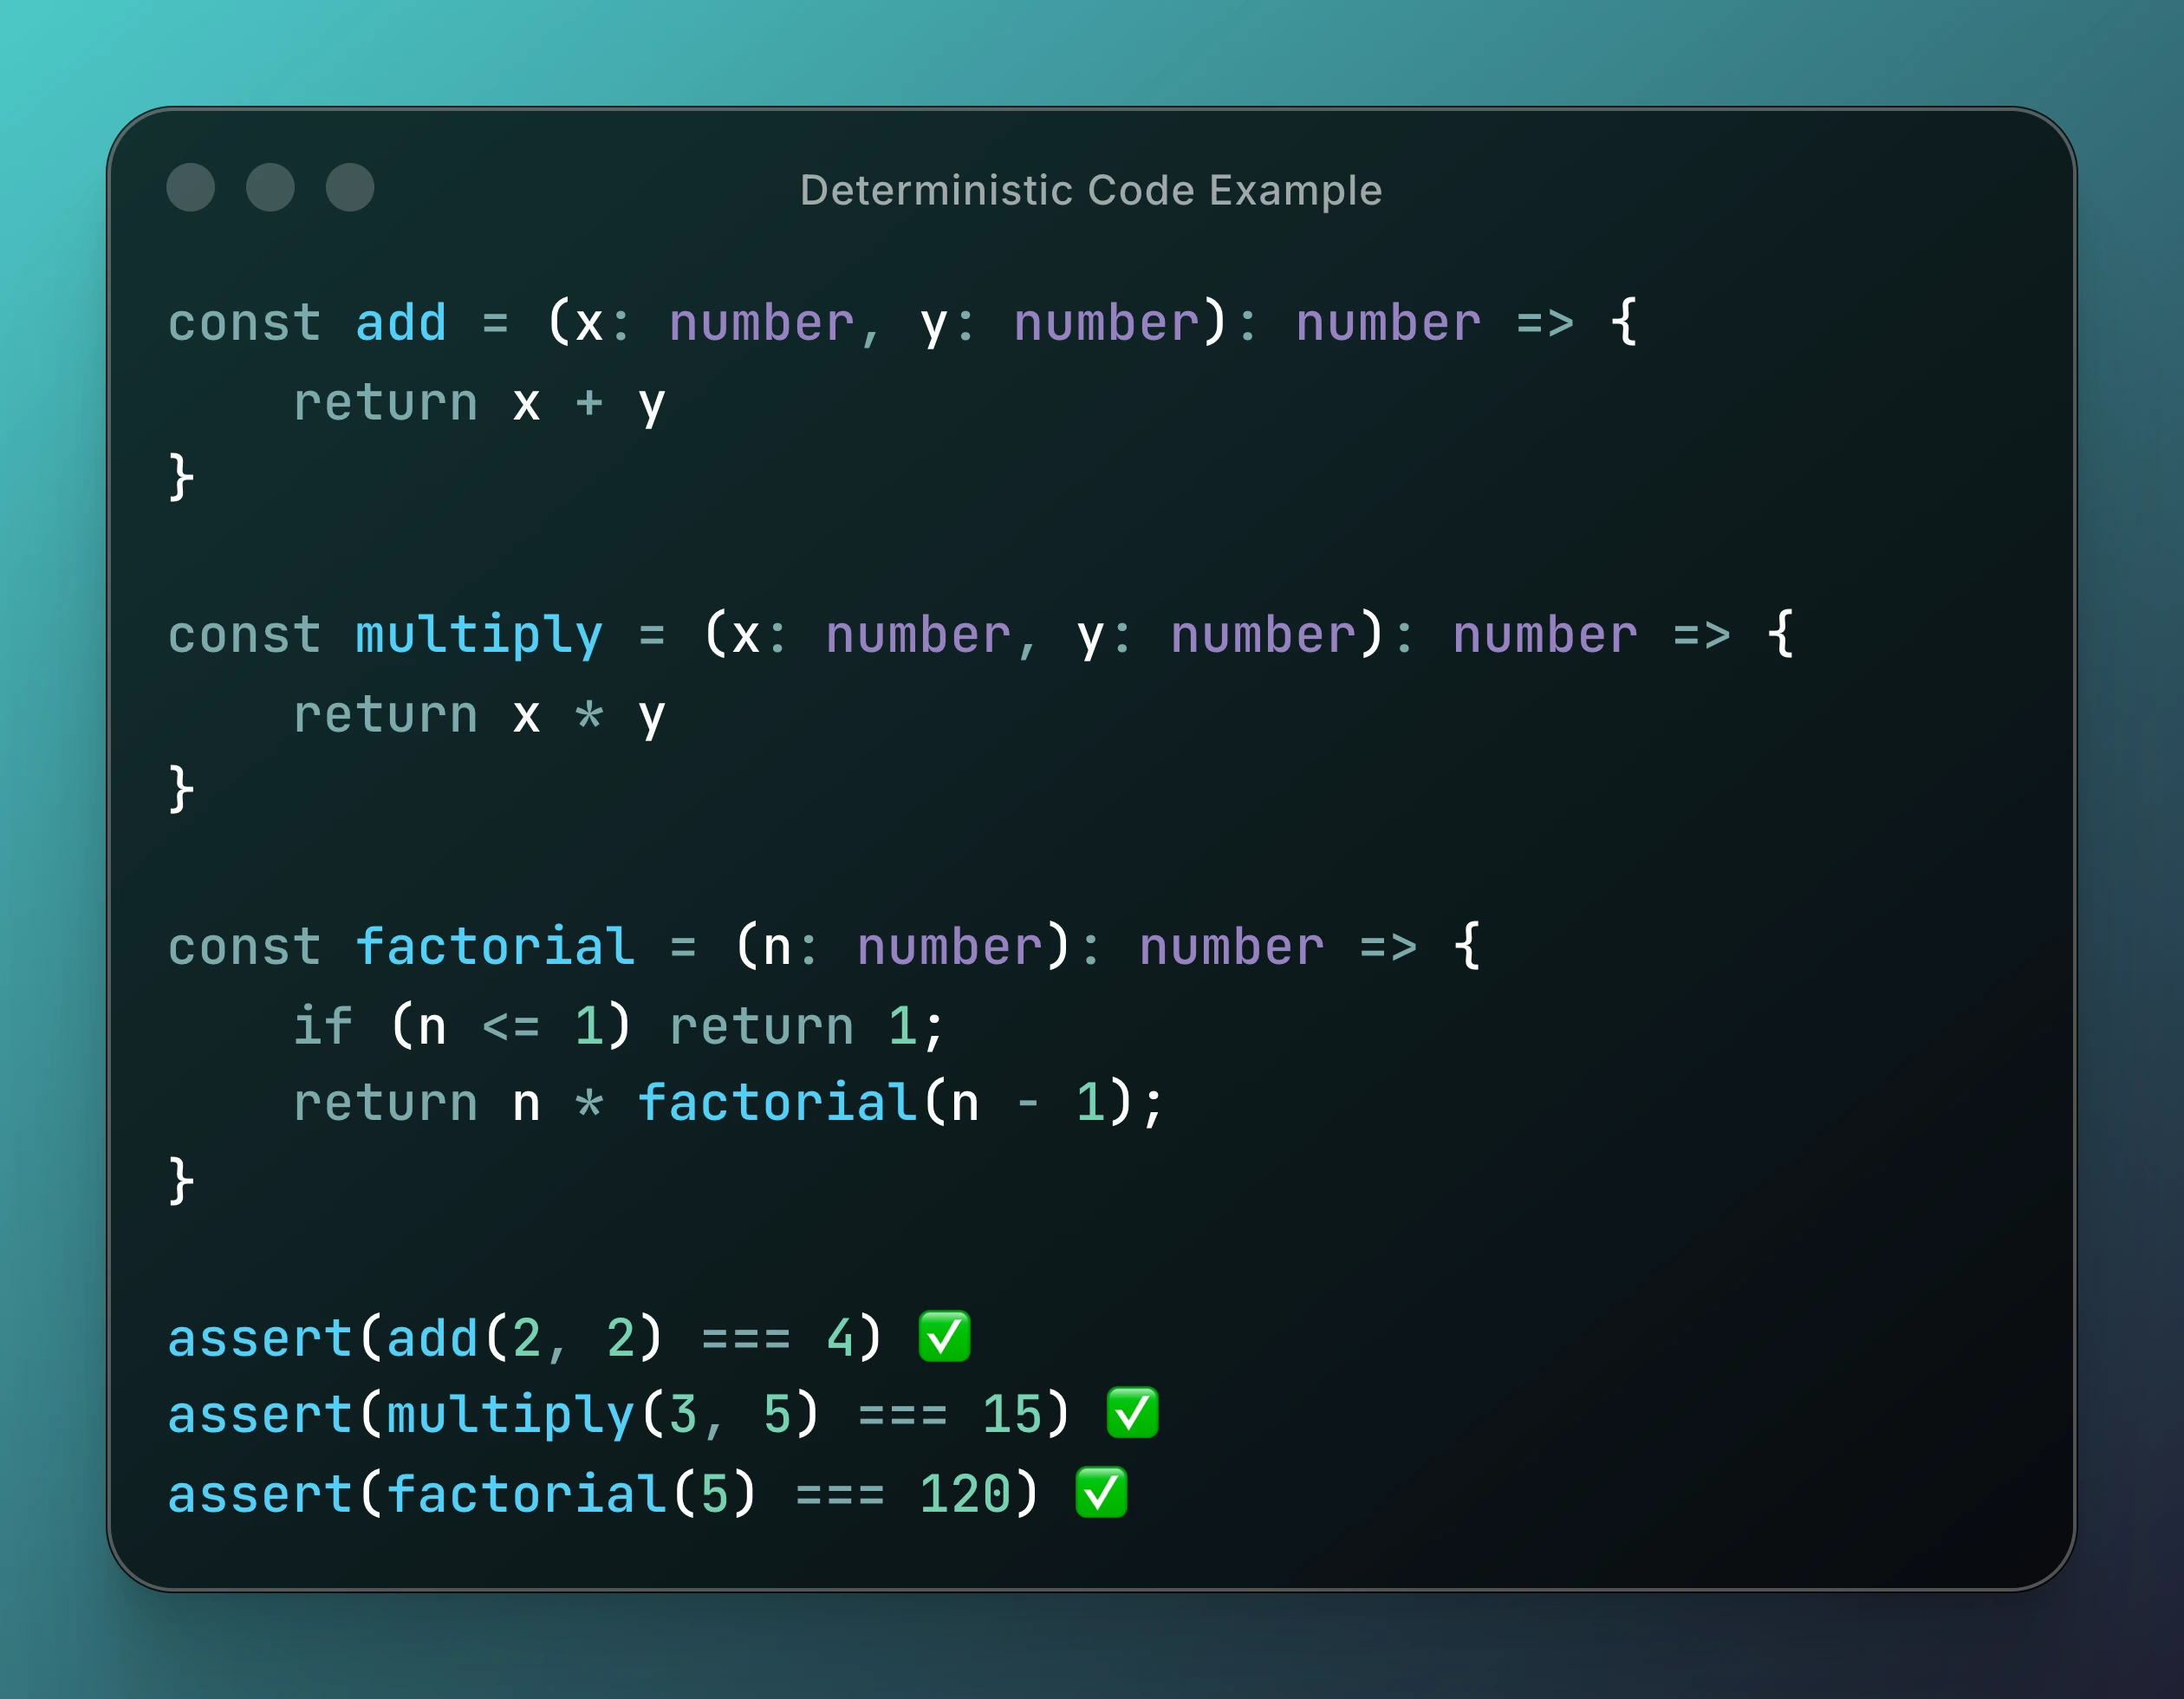
Task: Click the number 15 in multiply assertion
Action: (1012, 1415)
